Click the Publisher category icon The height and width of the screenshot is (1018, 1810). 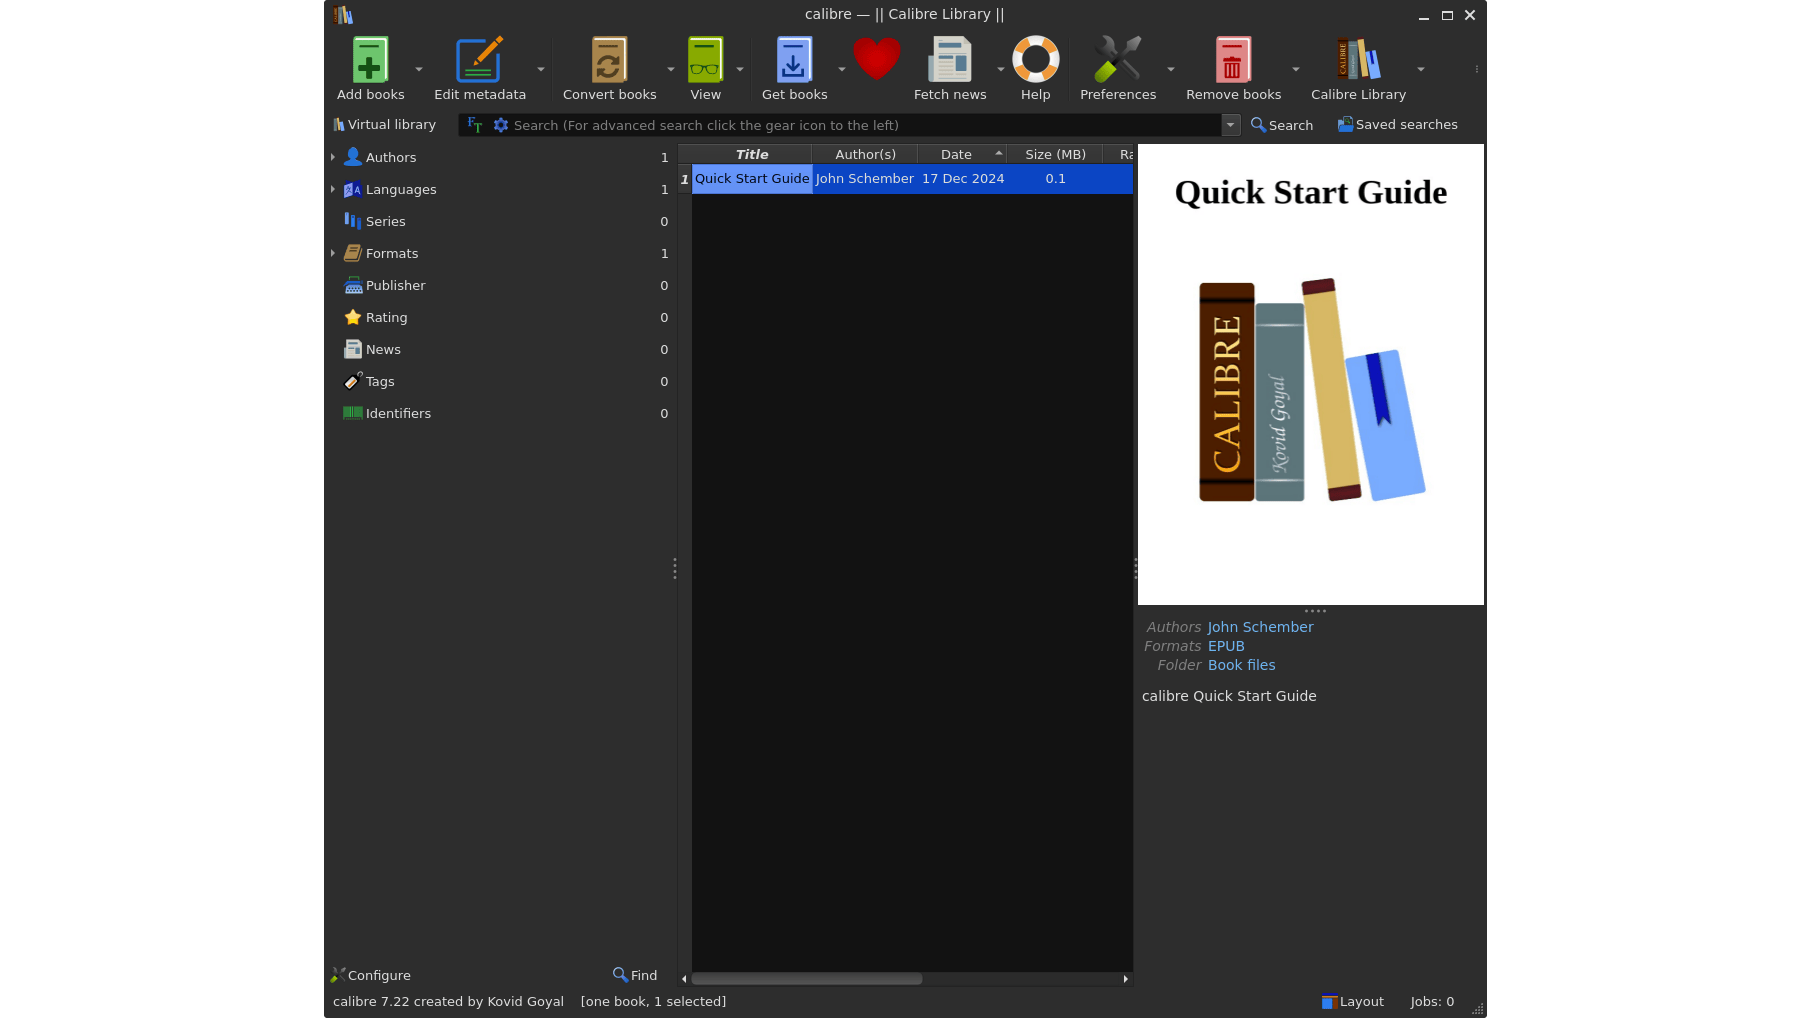pos(353,285)
